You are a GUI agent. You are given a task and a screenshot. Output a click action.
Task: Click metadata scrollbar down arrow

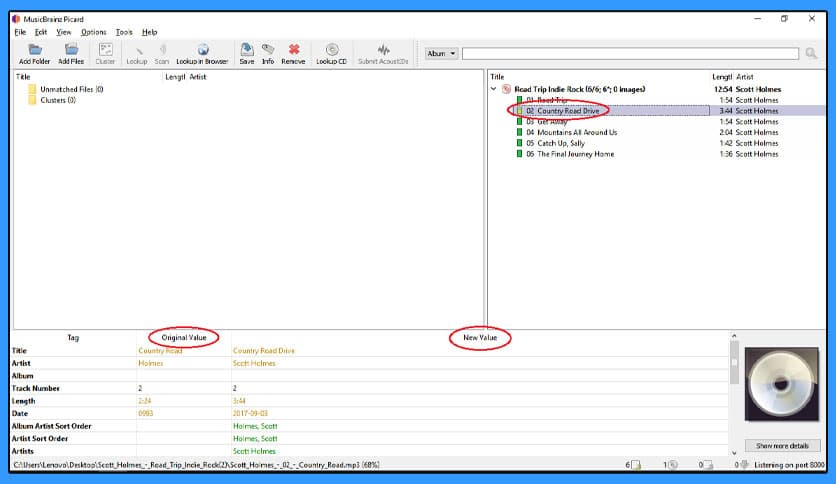coord(734,453)
